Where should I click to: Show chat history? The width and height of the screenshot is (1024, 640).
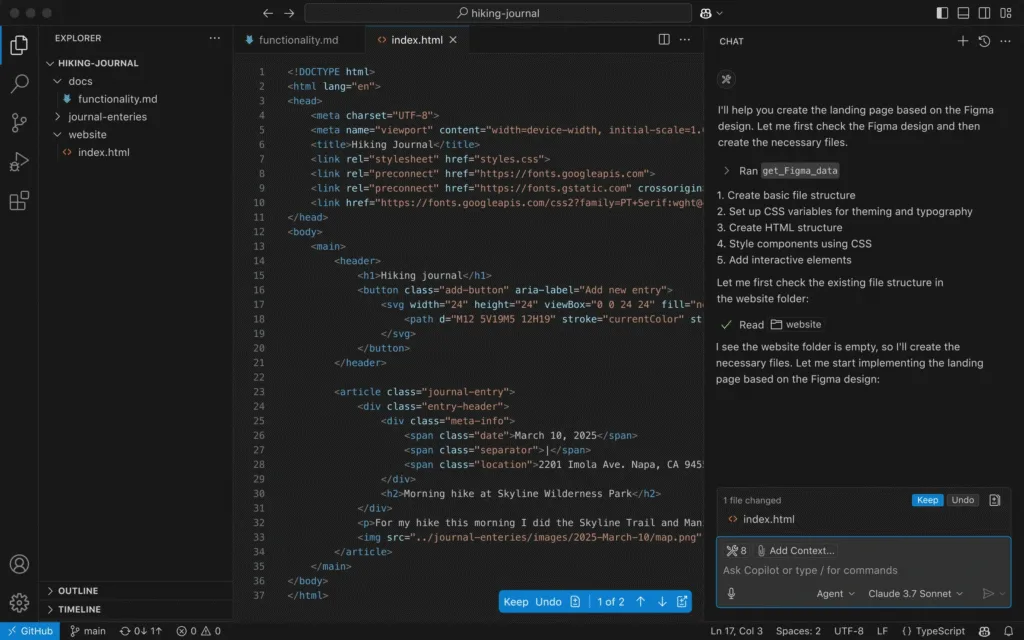tap(984, 41)
